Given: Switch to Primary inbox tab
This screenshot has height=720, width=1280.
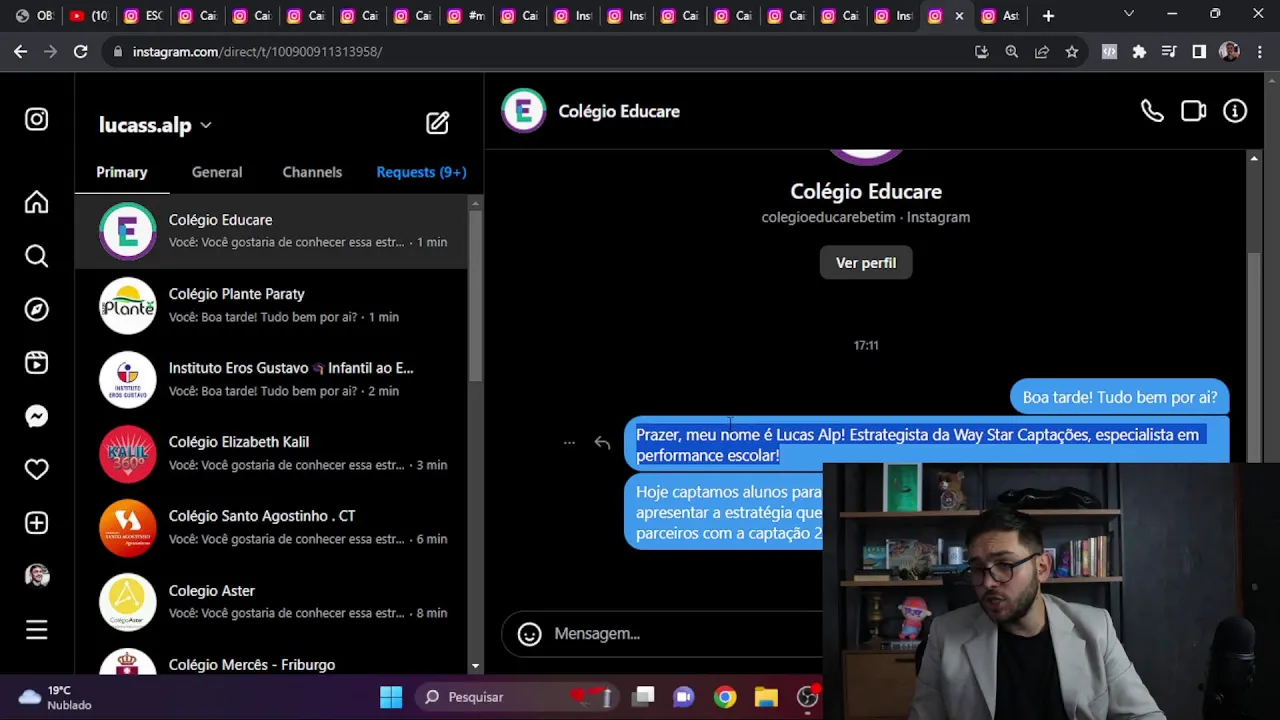Looking at the screenshot, I should point(122,172).
